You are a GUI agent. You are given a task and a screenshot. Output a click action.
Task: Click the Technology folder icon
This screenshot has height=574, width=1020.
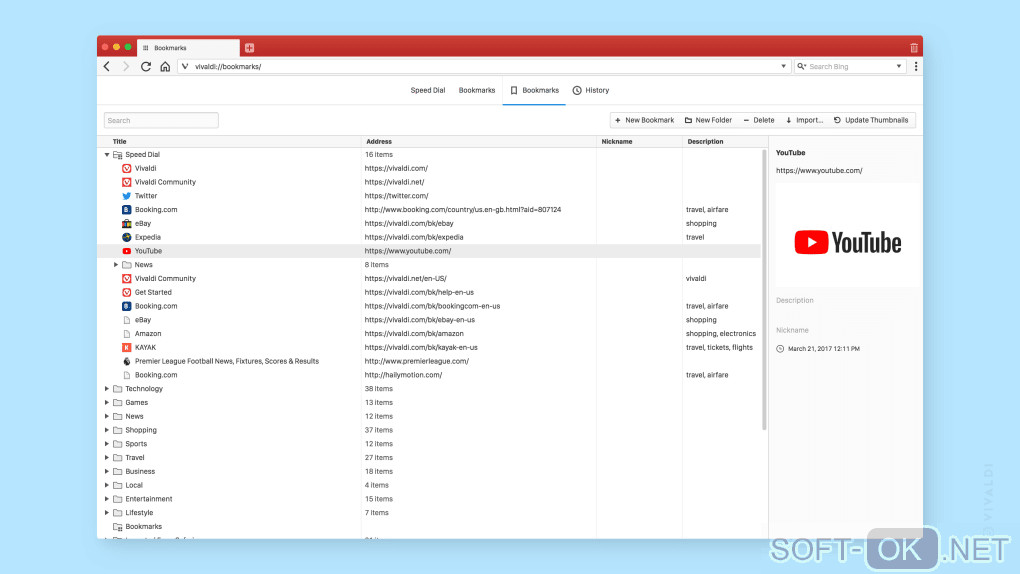click(118, 389)
